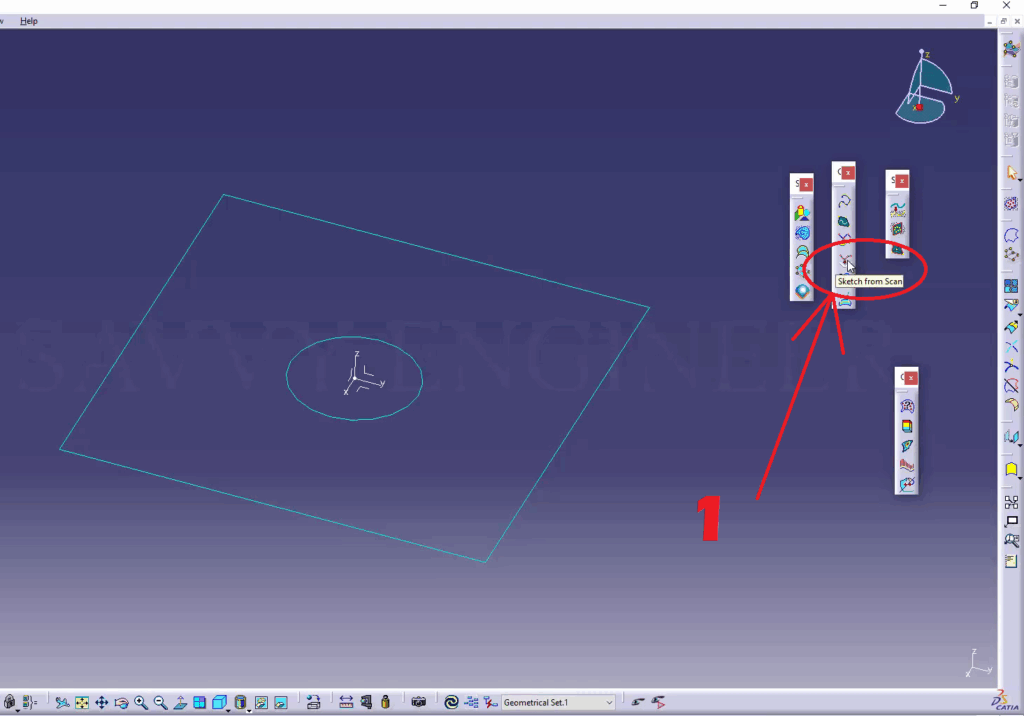Click the 3D Curve tool in floating toolbar

pos(844,201)
